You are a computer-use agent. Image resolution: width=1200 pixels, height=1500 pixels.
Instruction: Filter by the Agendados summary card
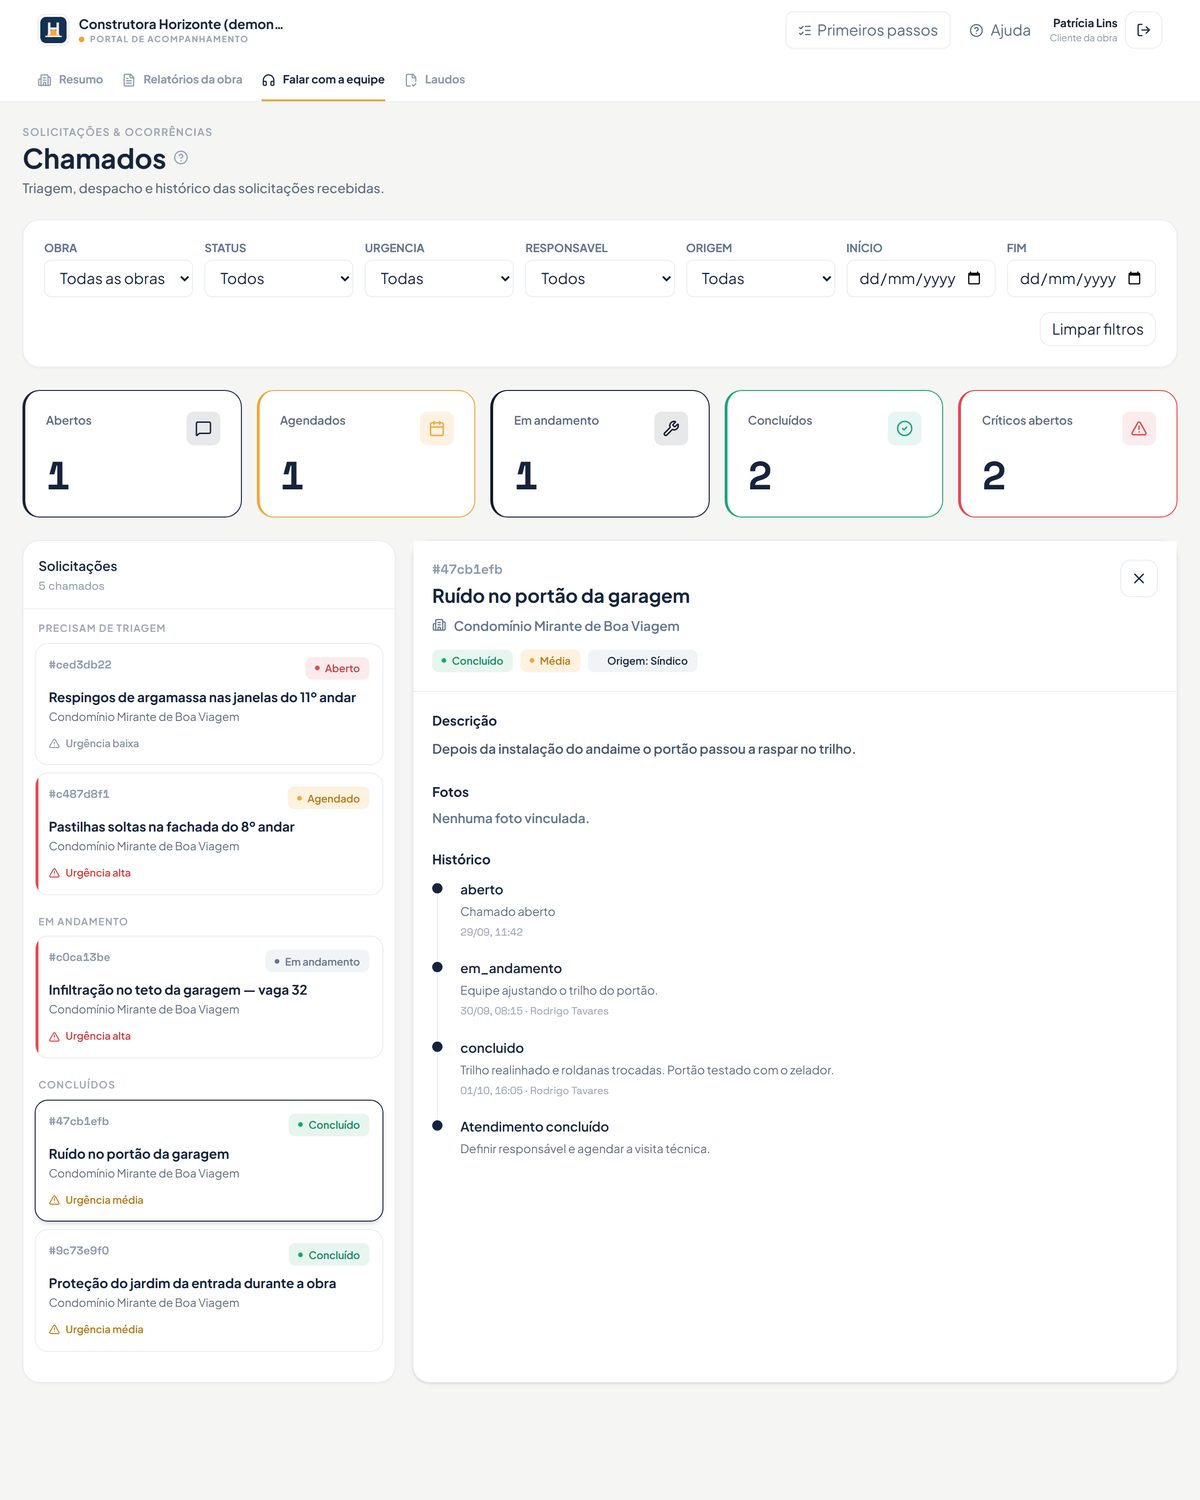[366, 453]
